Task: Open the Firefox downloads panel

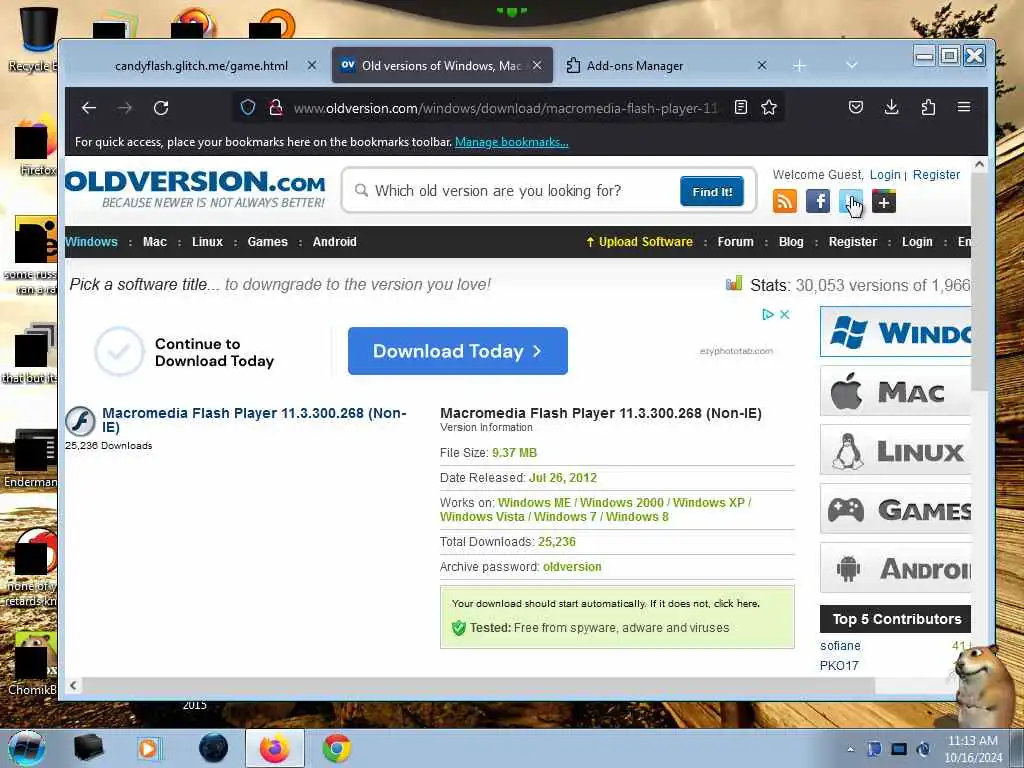Action: coord(891,107)
